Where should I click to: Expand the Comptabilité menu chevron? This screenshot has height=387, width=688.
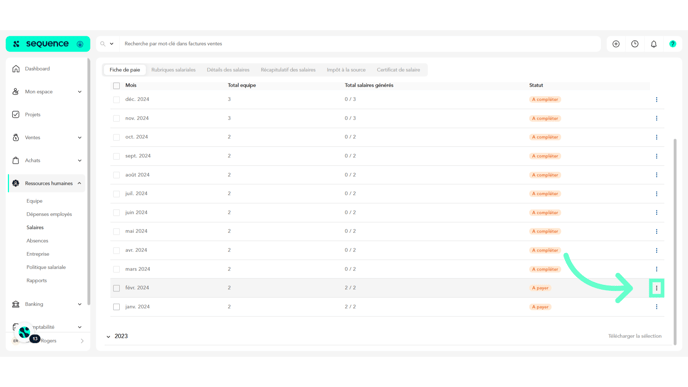tap(79, 327)
